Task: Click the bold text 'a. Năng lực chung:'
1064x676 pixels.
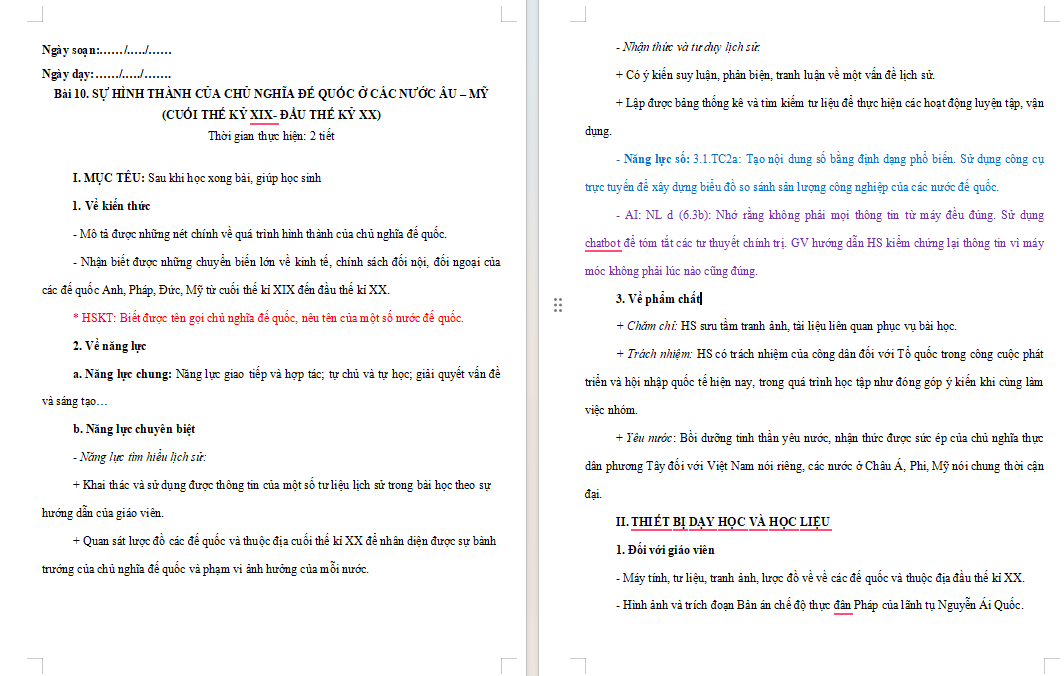Action: click(122, 374)
